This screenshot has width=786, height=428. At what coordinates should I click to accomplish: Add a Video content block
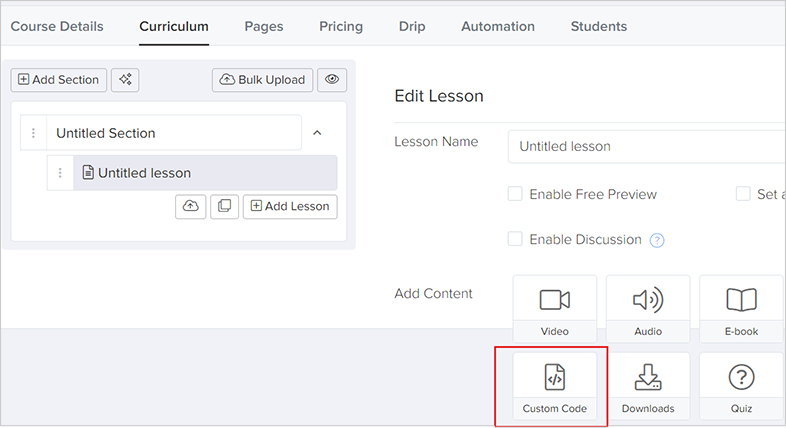554,309
